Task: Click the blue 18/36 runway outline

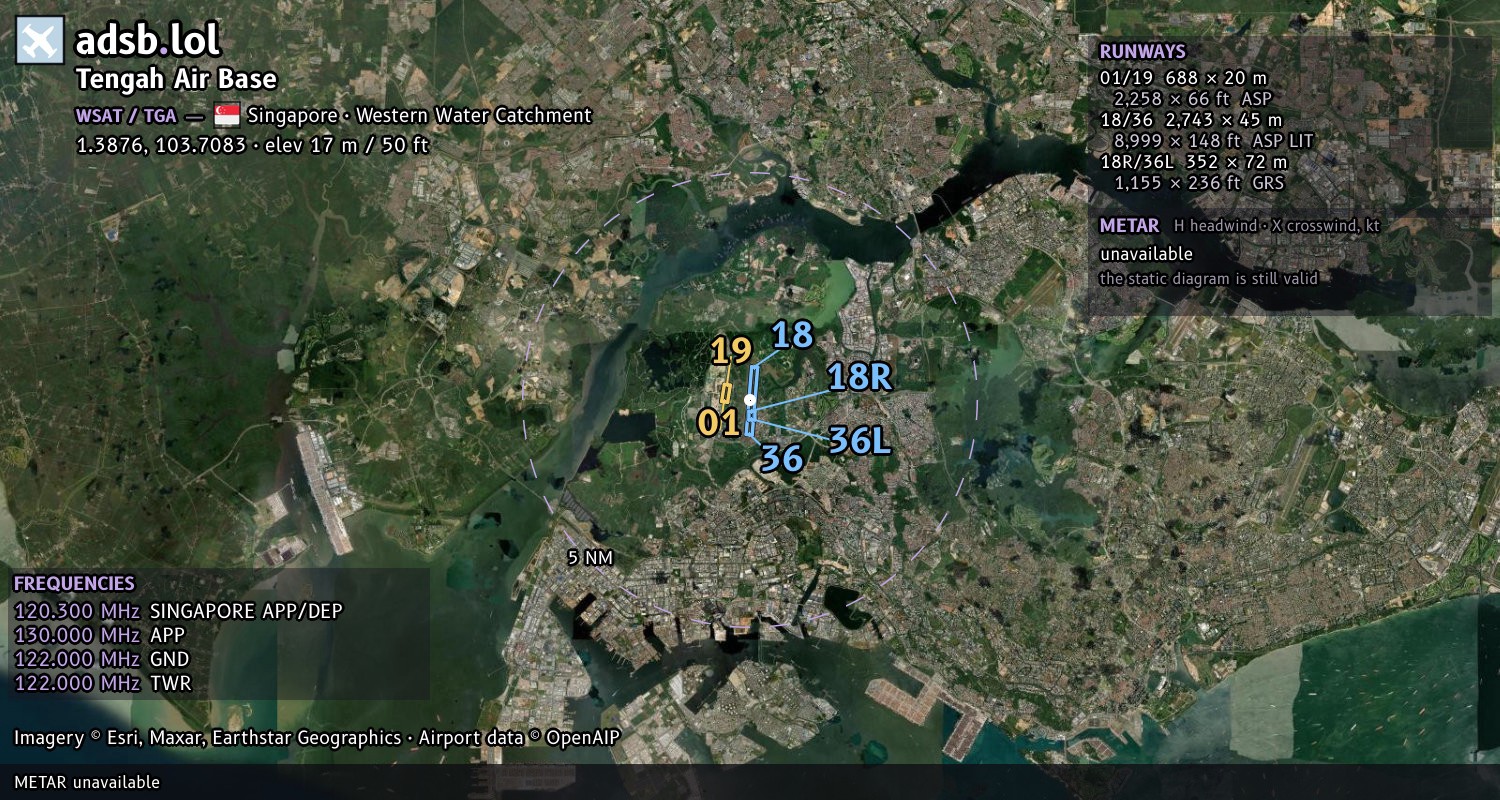Action: coord(753,400)
